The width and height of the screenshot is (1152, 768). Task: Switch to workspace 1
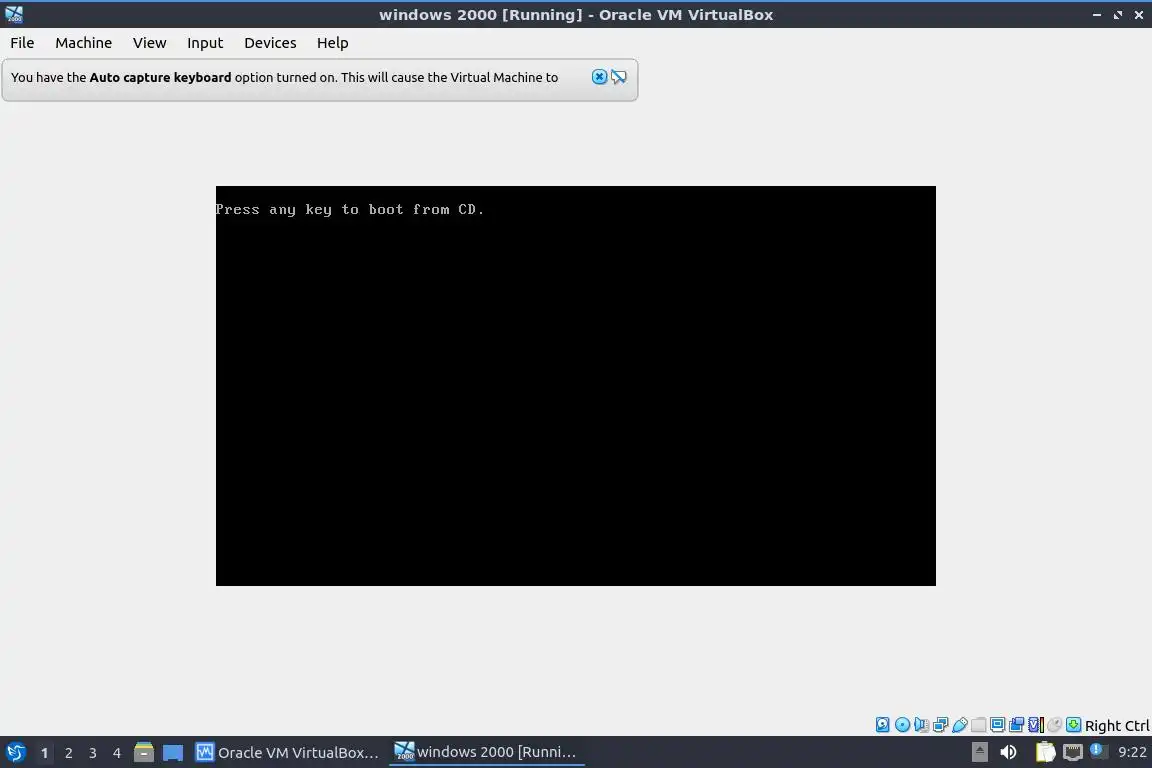[45, 753]
